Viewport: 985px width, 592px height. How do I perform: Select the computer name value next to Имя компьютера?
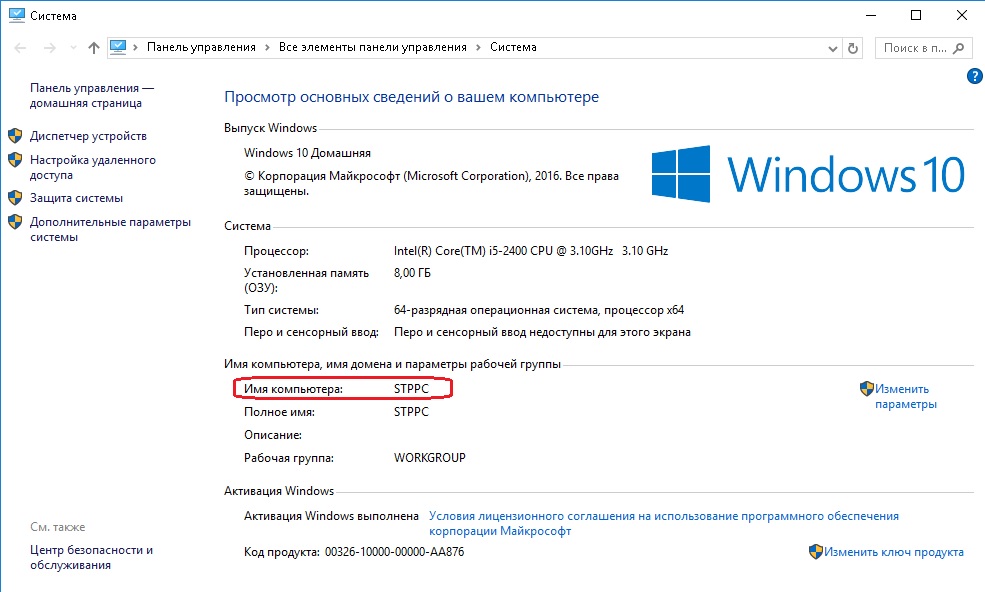[411, 389]
